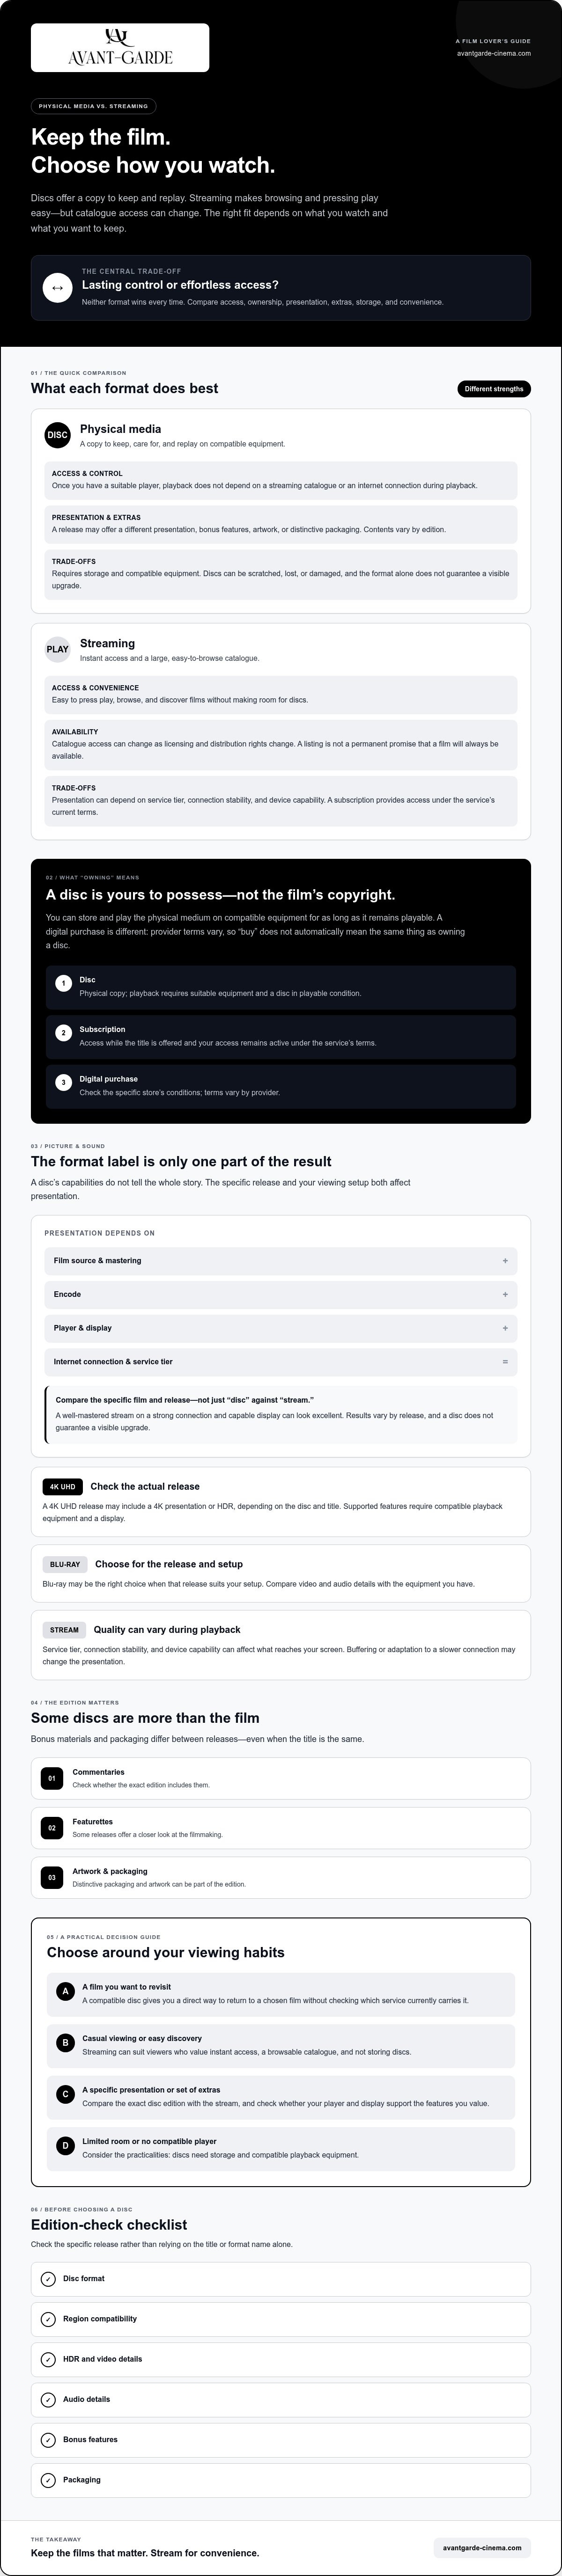Click the letter C decision guide badge
The image size is (562, 2576).
[66, 2094]
